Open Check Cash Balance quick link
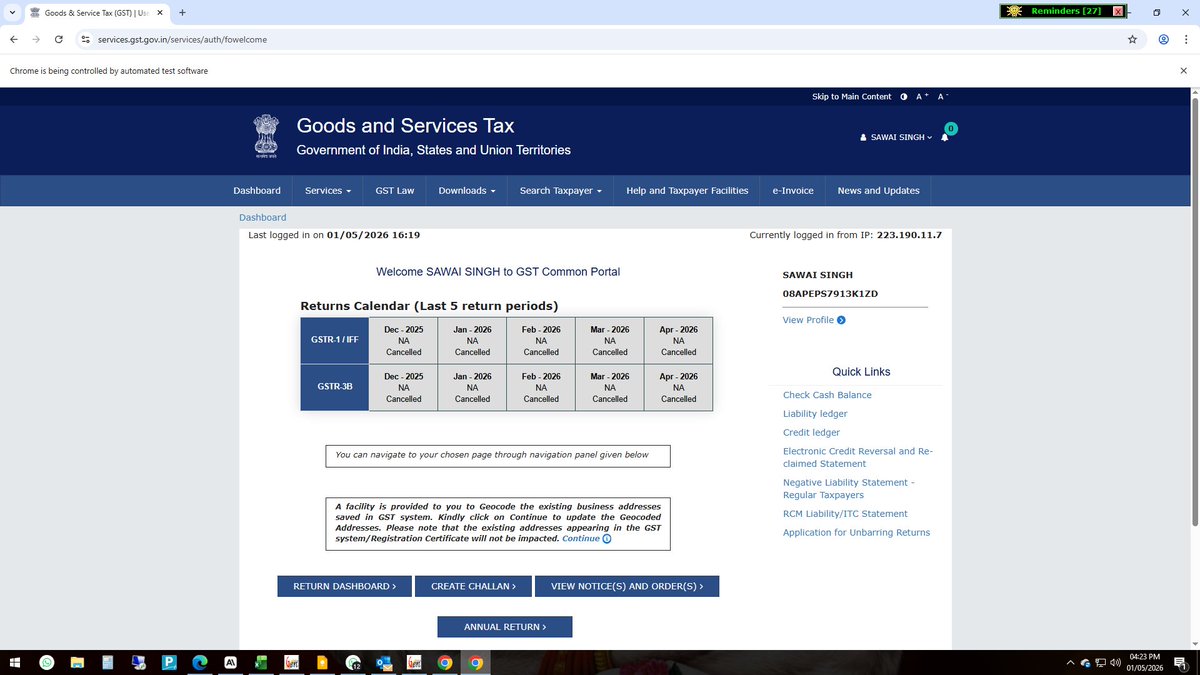 827,395
